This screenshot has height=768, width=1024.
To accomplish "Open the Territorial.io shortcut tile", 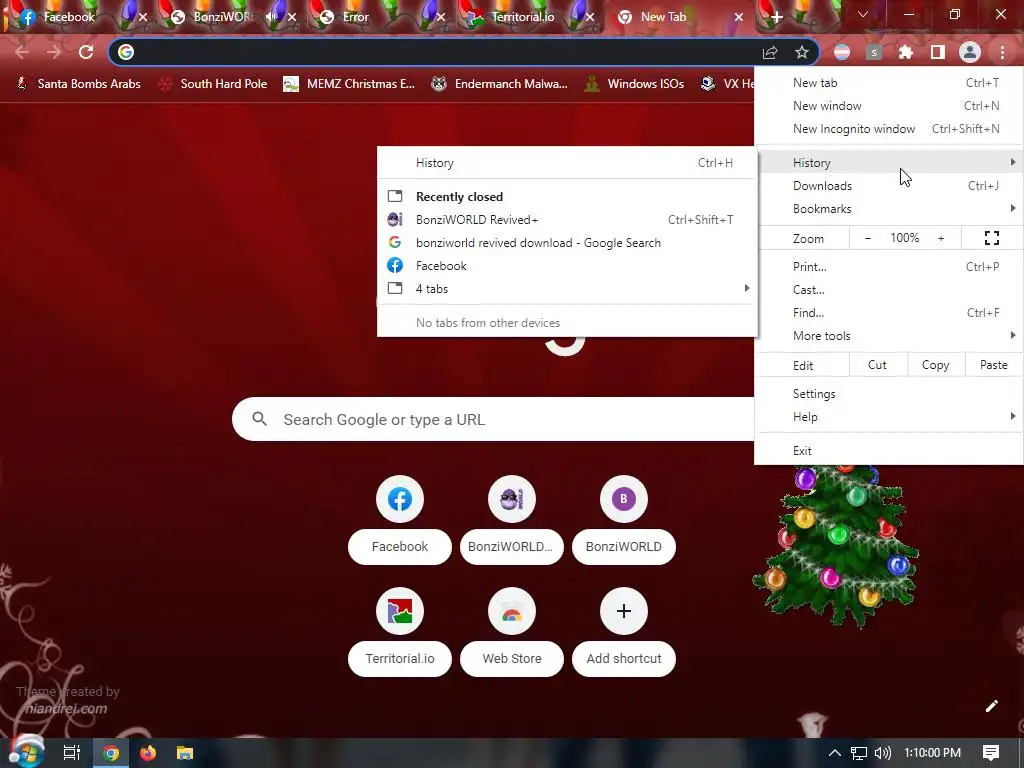I will (400, 631).
